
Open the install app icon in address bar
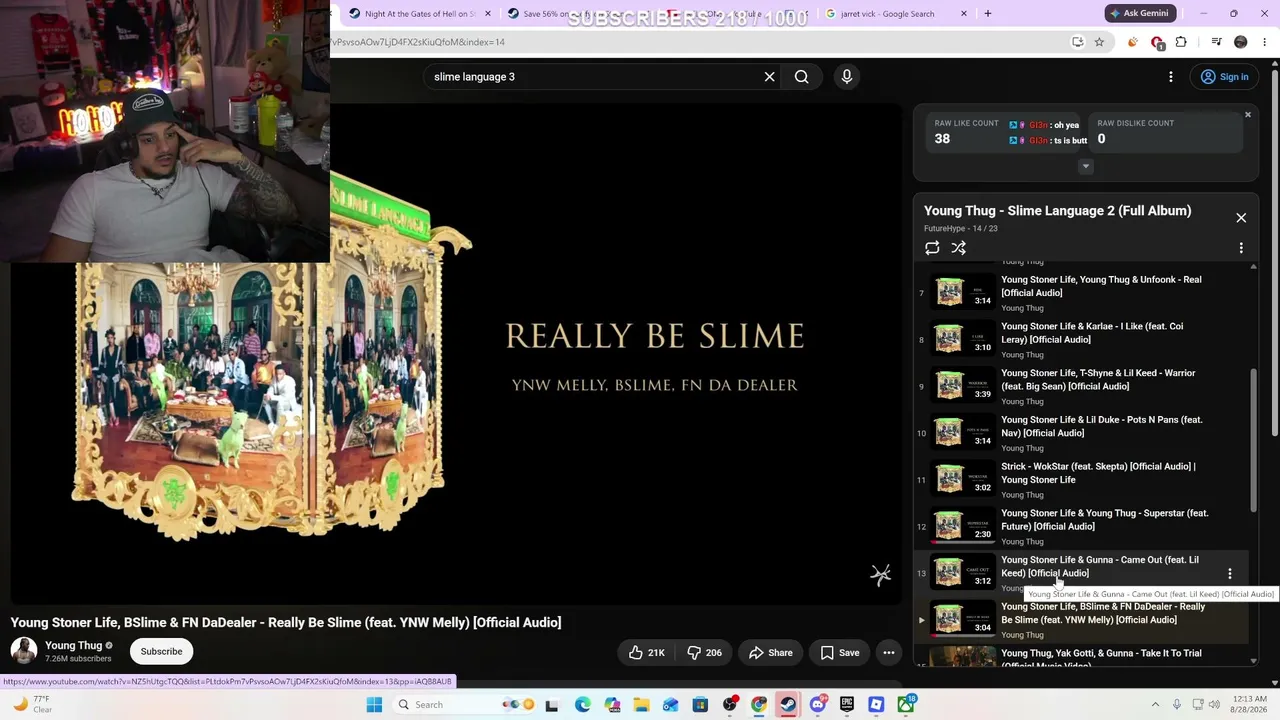1077,42
